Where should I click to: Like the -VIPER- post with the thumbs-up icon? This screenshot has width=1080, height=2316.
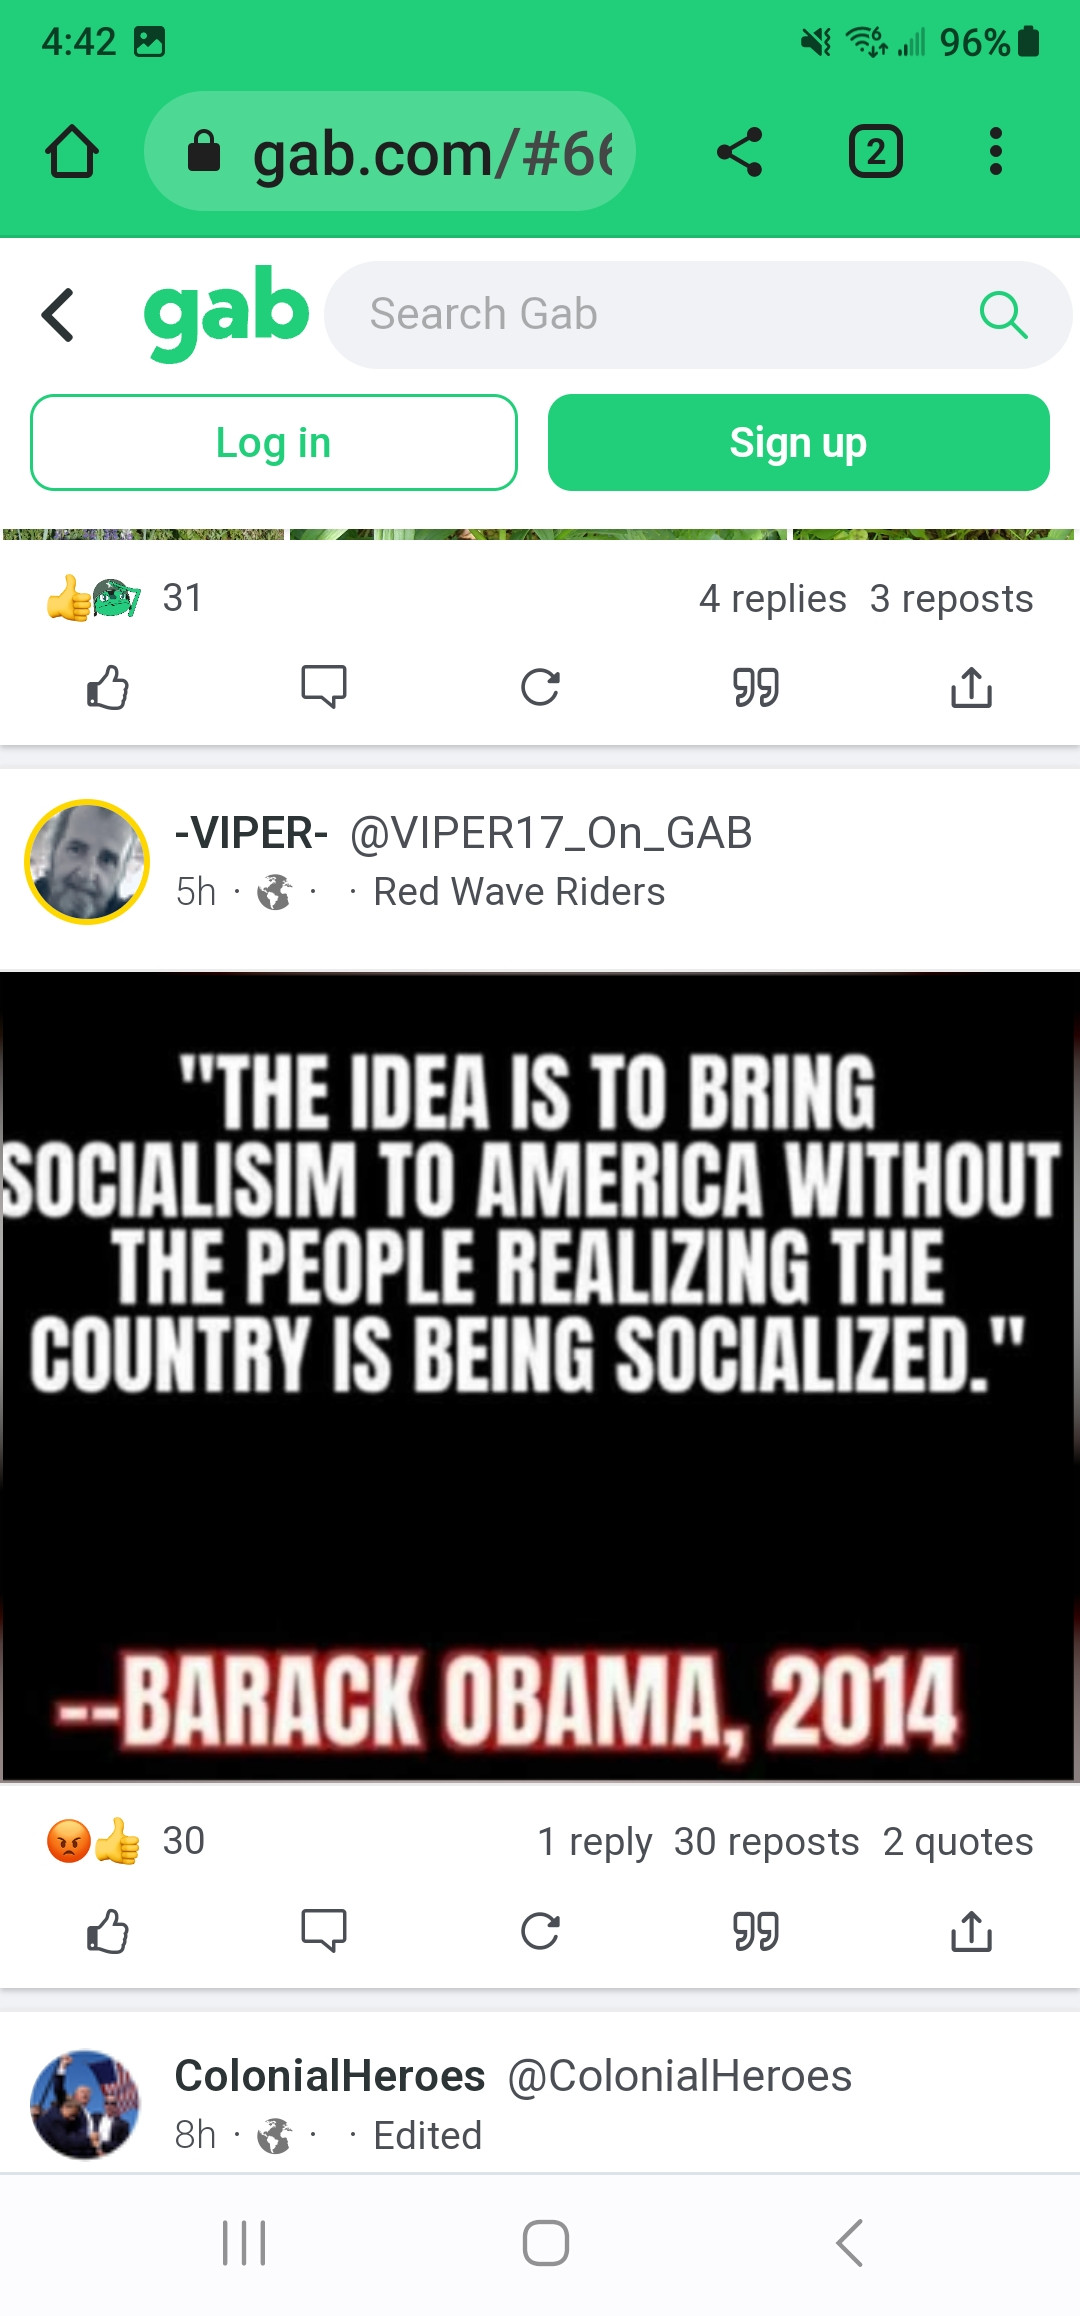click(x=108, y=1931)
